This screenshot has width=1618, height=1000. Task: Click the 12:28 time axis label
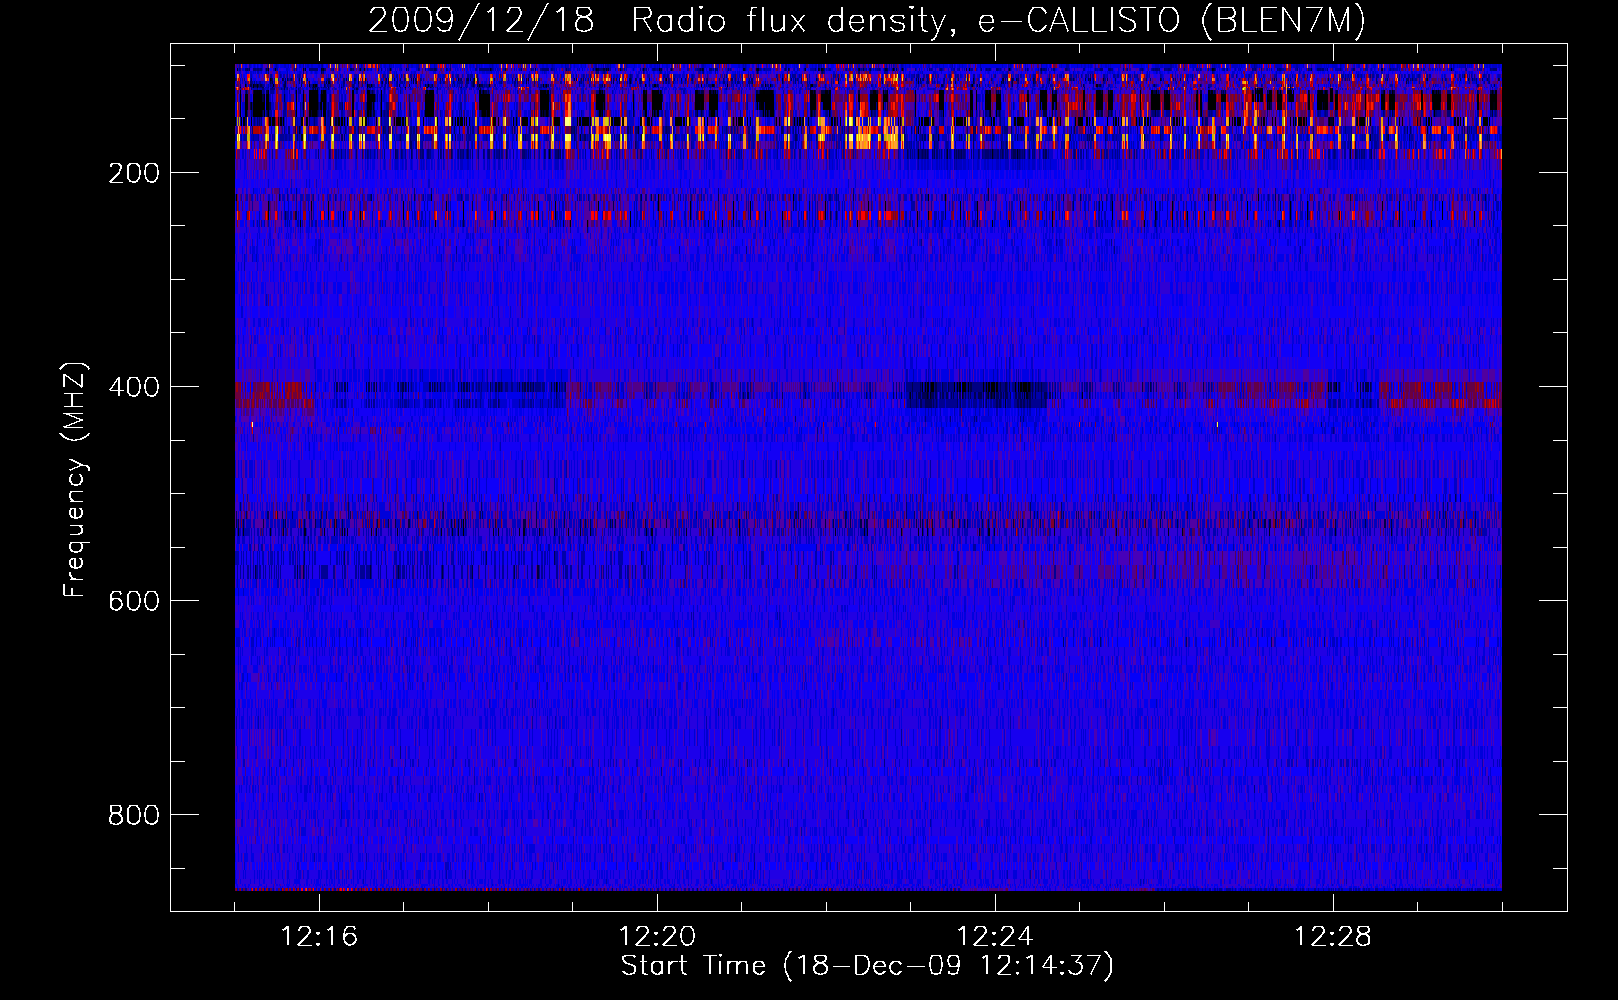[1333, 937]
